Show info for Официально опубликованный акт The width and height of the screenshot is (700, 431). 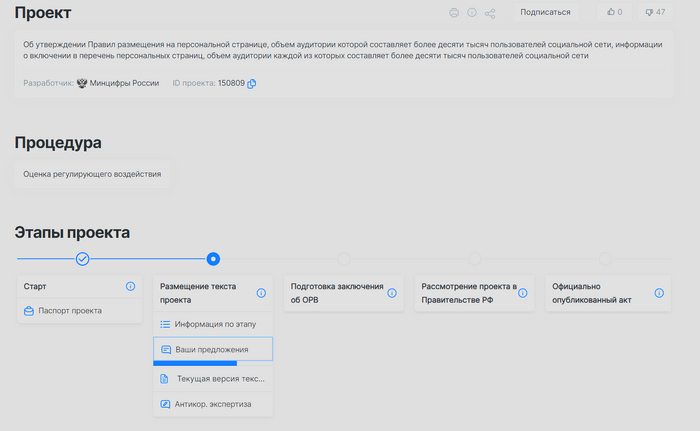coord(659,293)
